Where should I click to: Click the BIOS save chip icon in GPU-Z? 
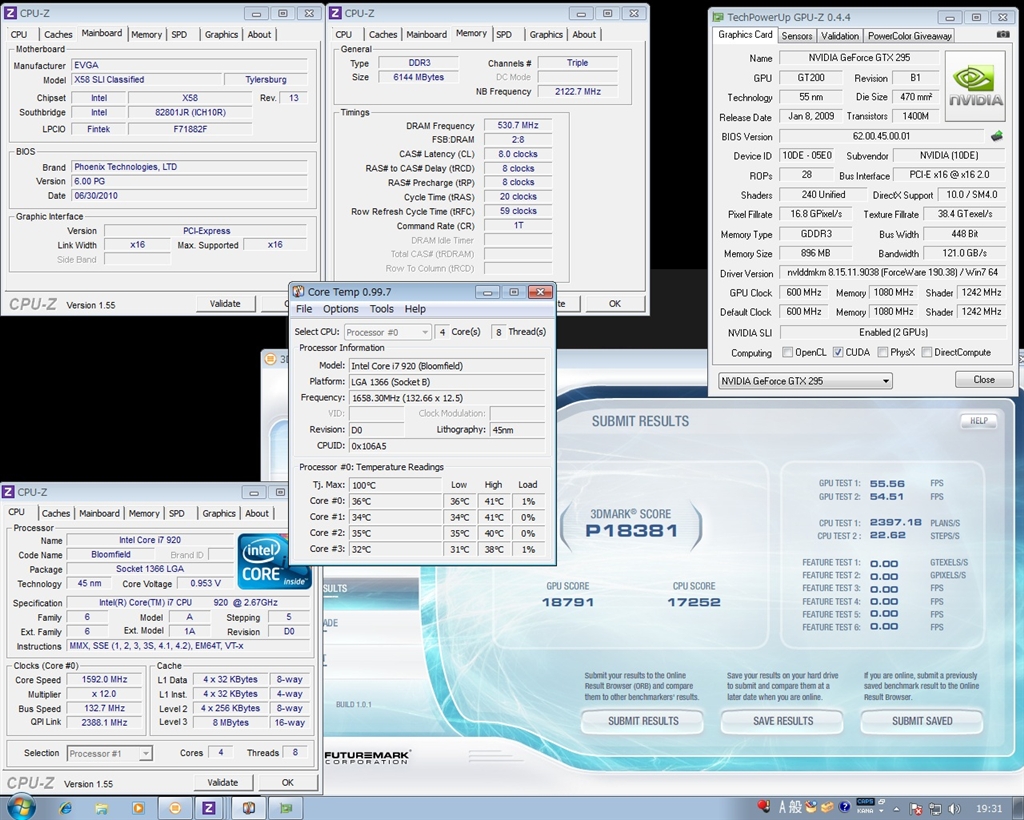(x=996, y=136)
